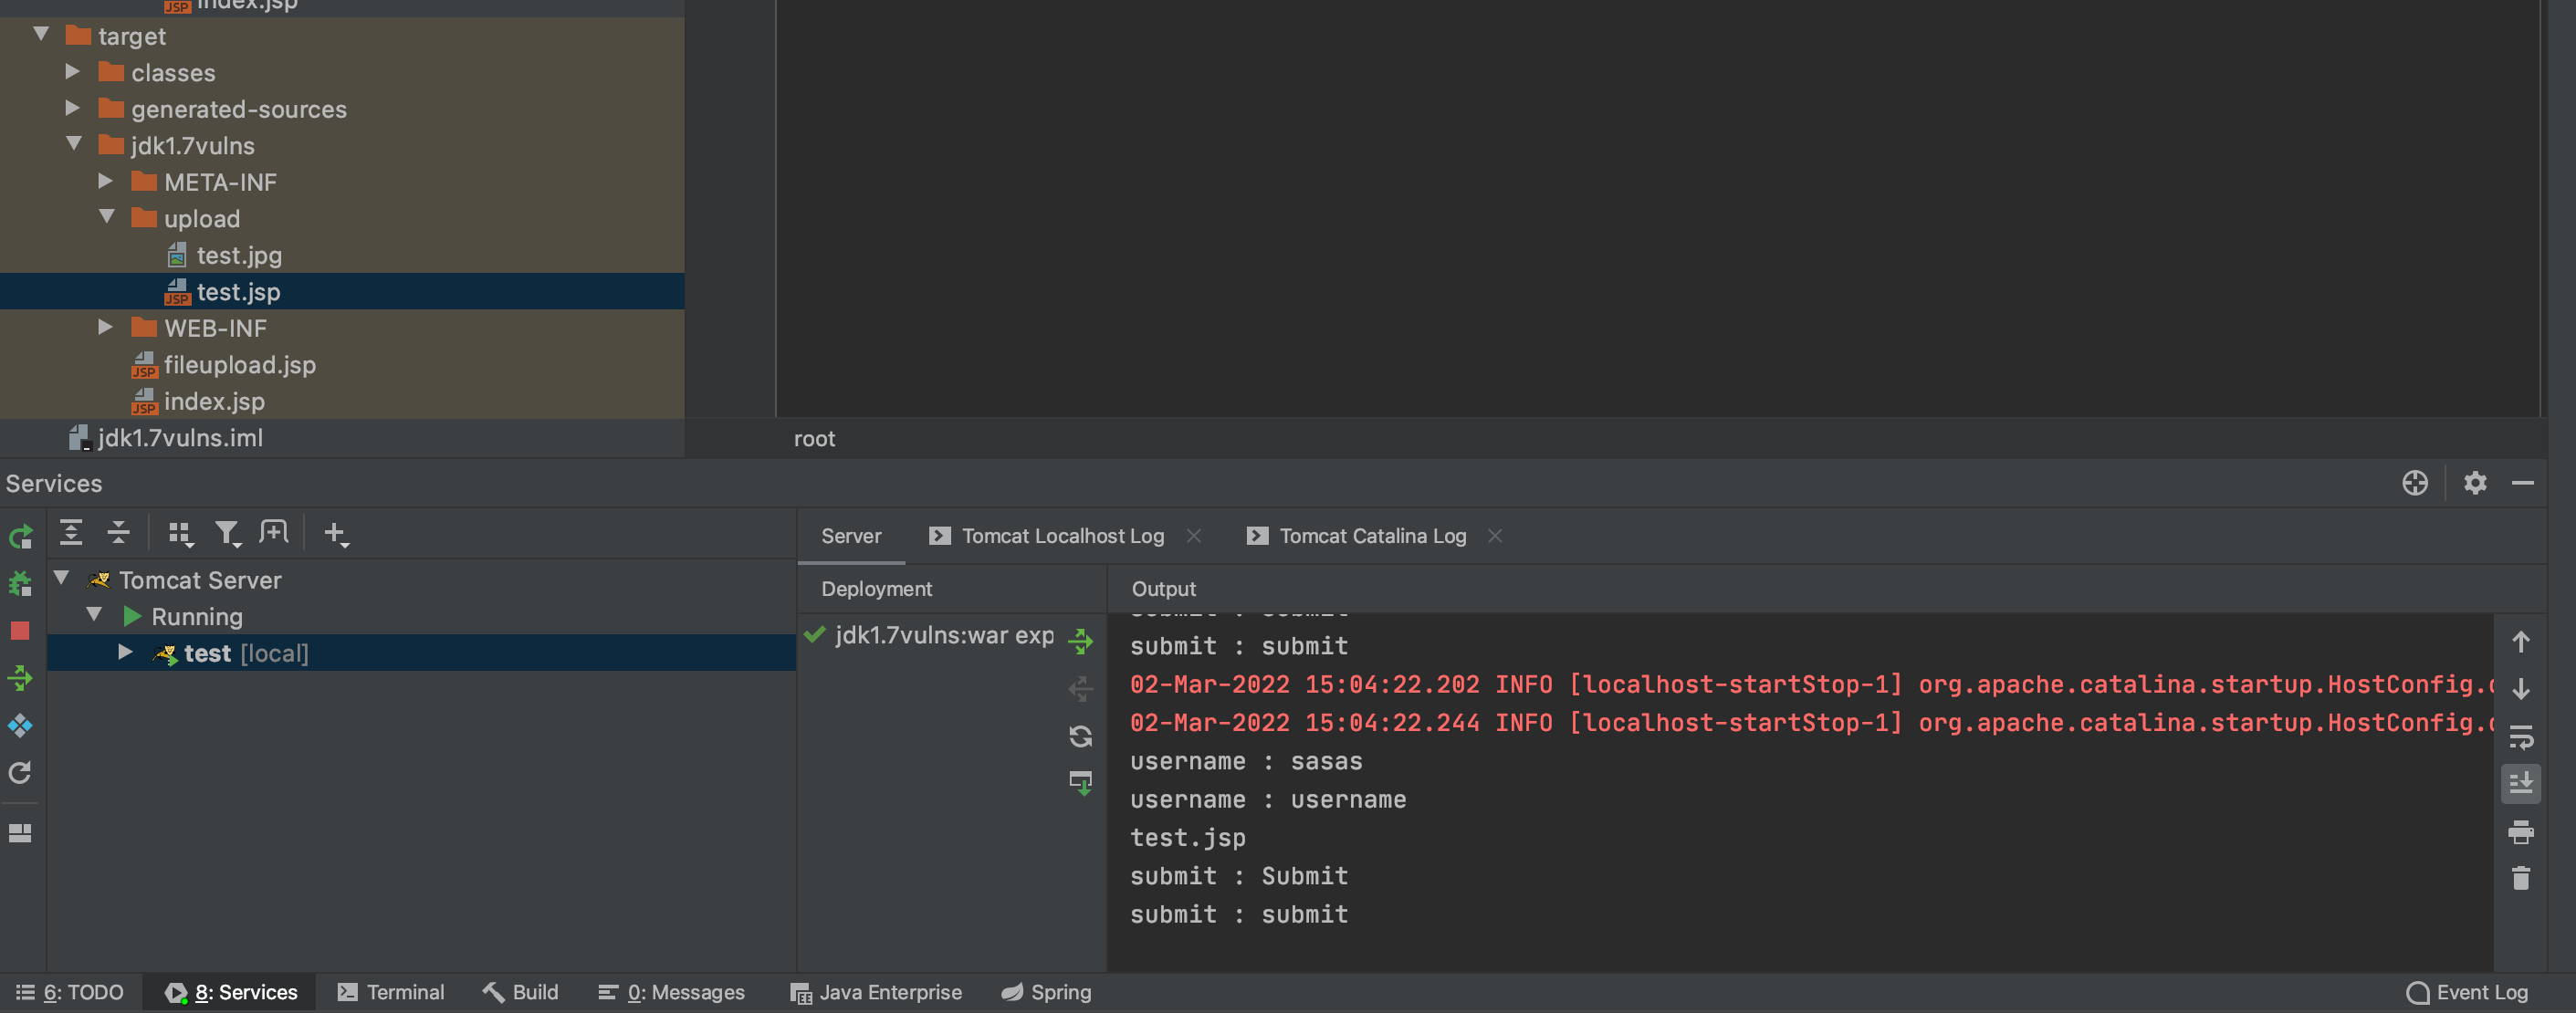Collapse all services in the Services toolbar

click(x=119, y=533)
